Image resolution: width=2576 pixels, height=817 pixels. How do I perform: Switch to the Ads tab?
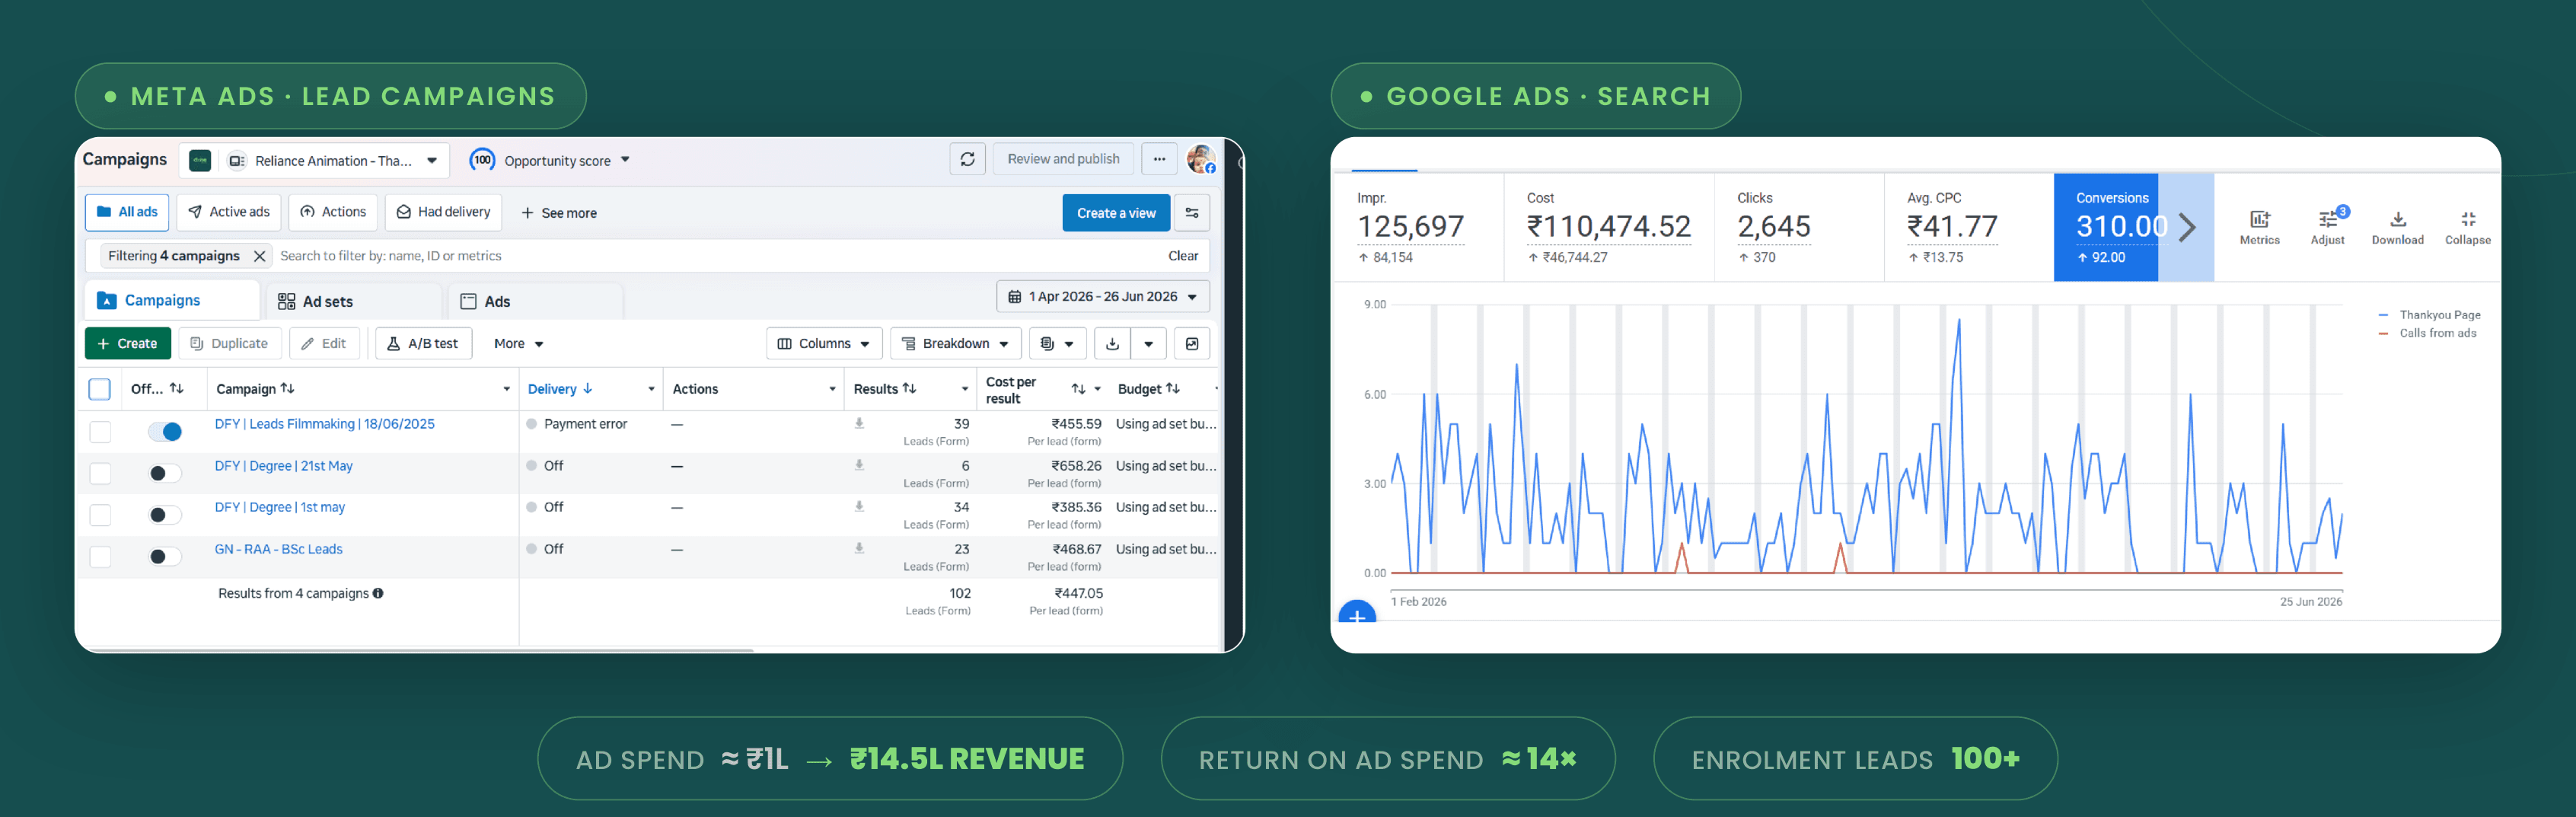click(535, 301)
